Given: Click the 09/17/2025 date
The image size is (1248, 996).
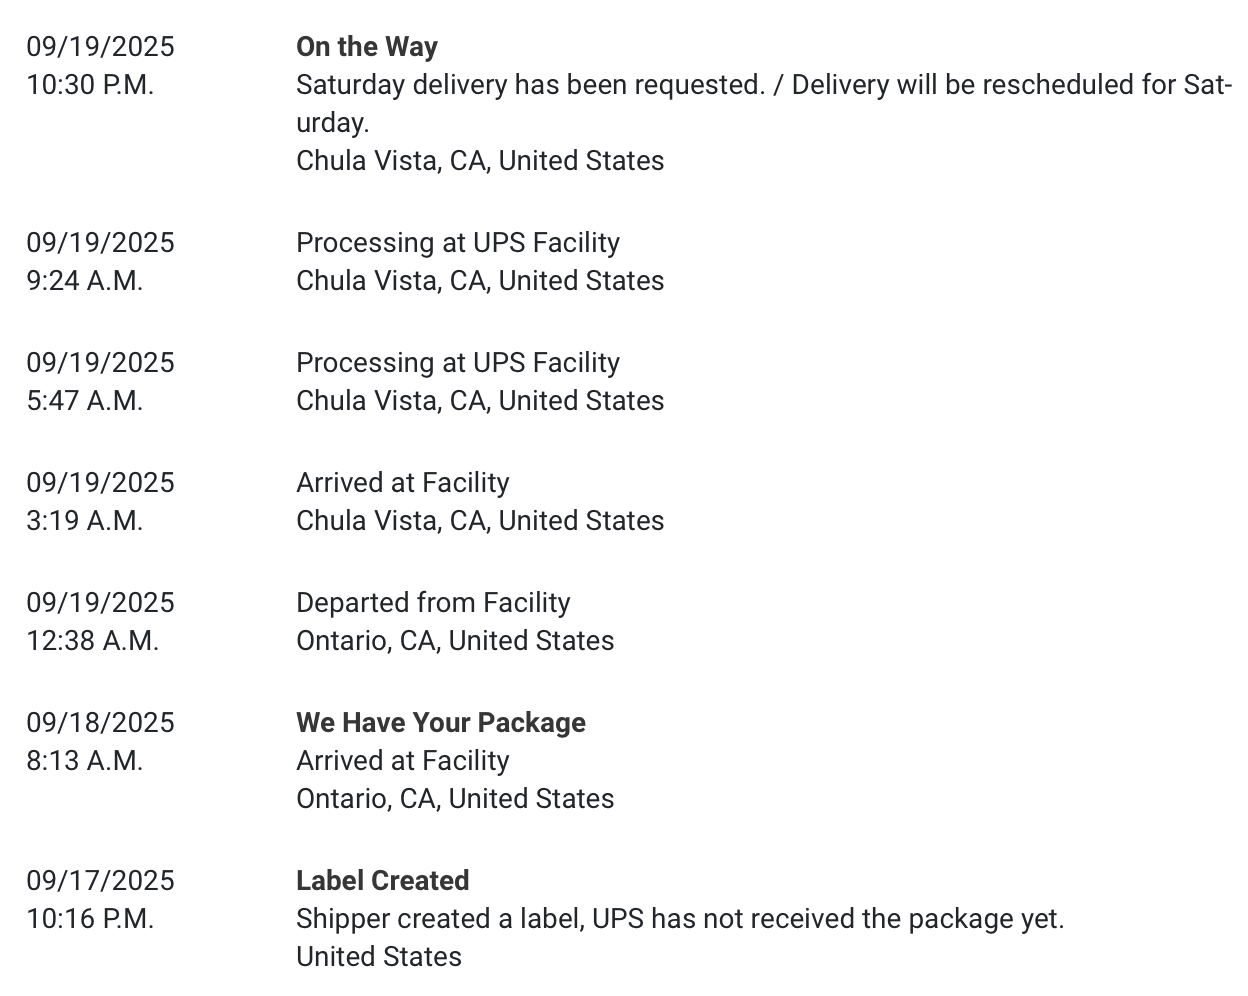Looking at the screenshot, I should (100, 881).
